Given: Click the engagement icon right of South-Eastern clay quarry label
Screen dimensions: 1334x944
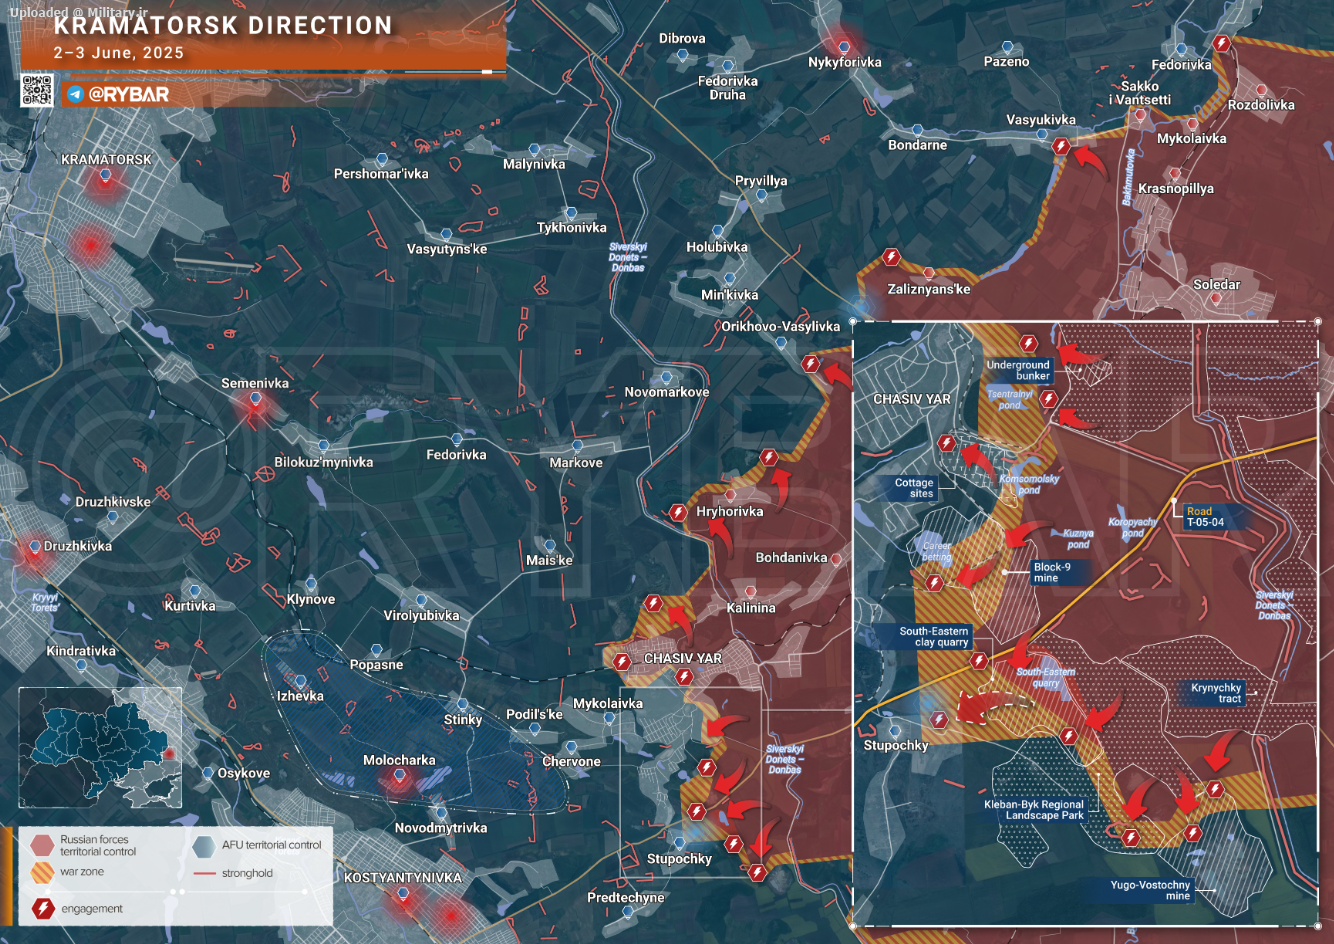Looking at the screenshot, I should click(979, 660).
